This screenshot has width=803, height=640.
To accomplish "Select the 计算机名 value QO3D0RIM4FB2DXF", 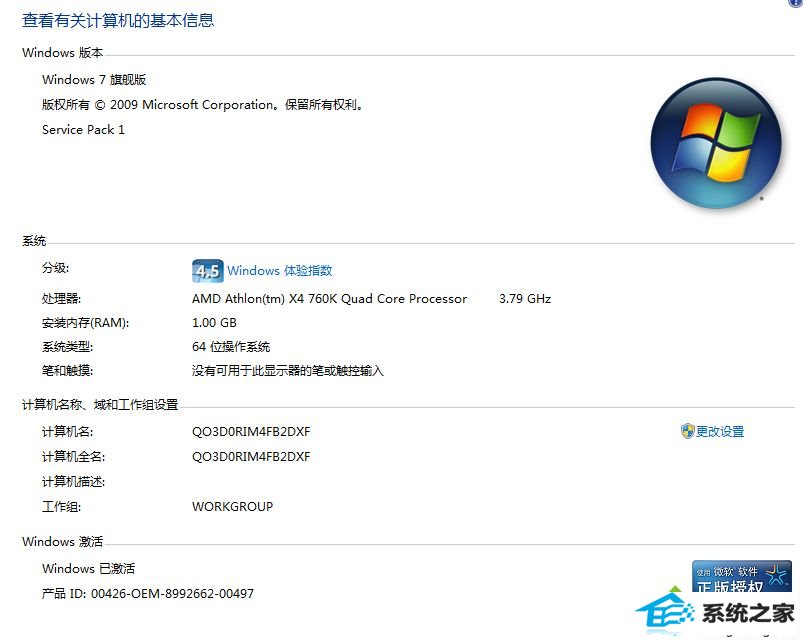I will [251, 432].
